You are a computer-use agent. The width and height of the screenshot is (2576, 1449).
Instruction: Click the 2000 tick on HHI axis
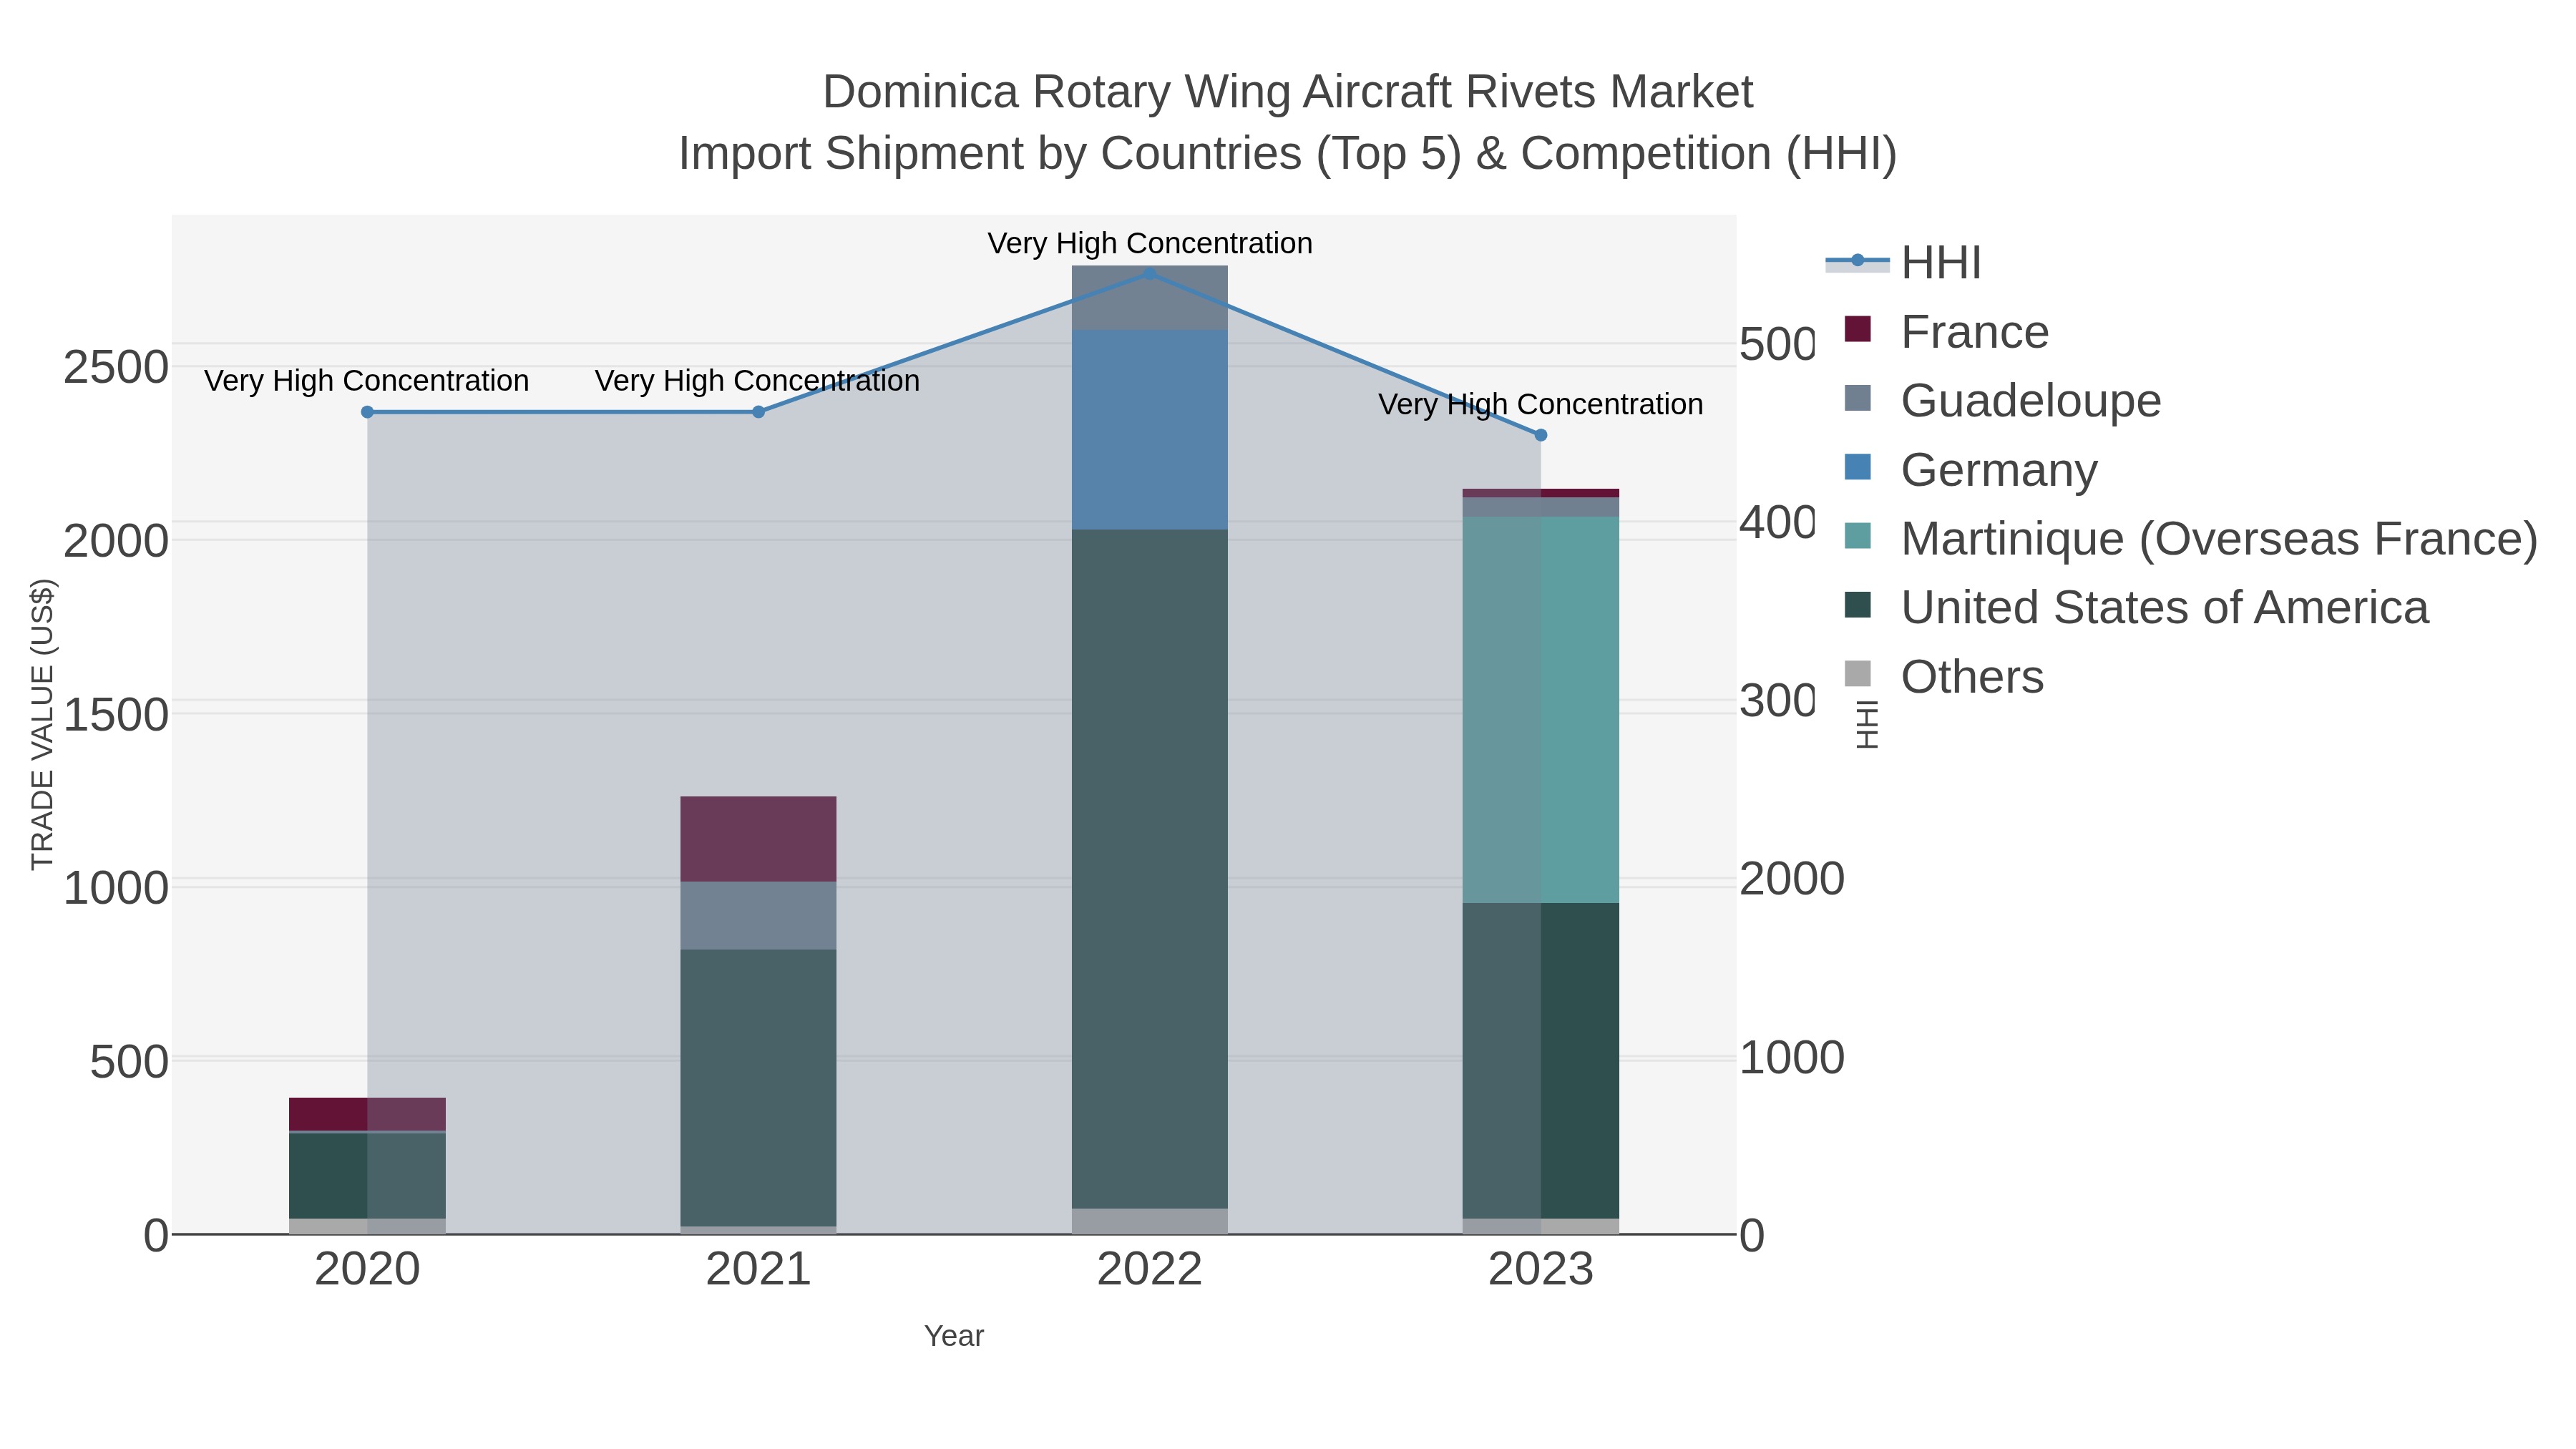coord(1792,878)
